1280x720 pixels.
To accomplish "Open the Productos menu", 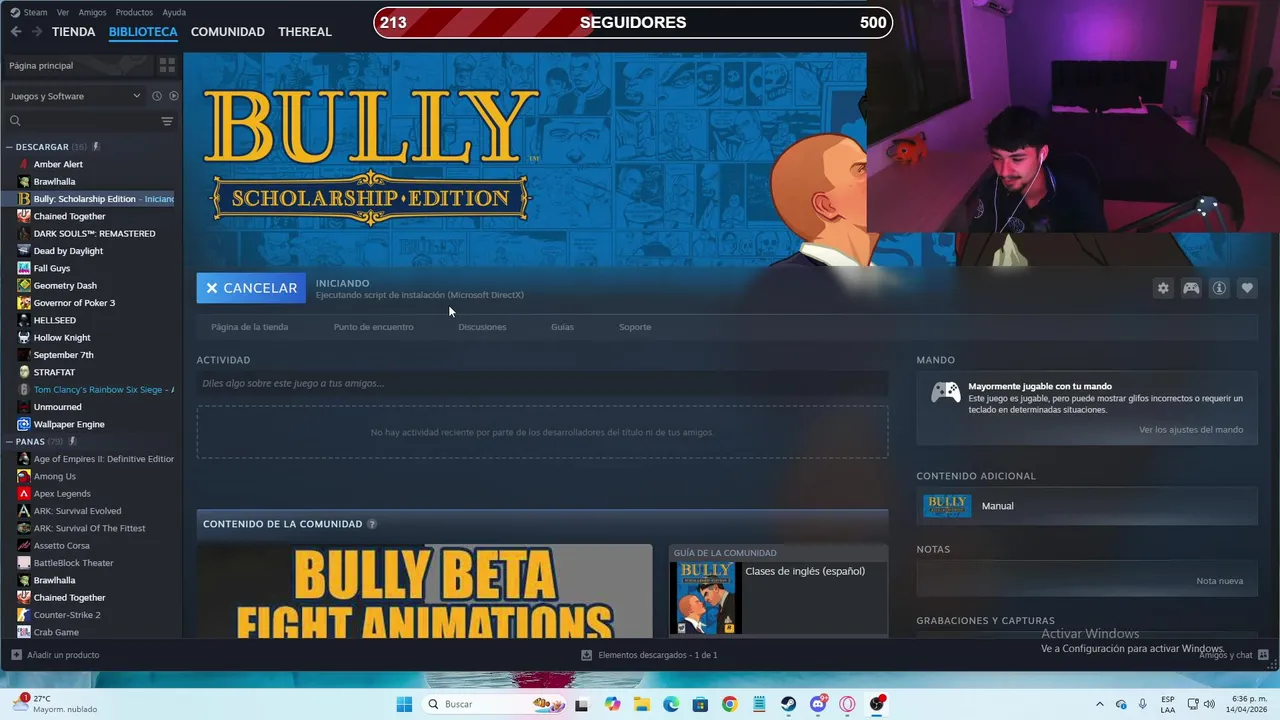I will (134, 12).
